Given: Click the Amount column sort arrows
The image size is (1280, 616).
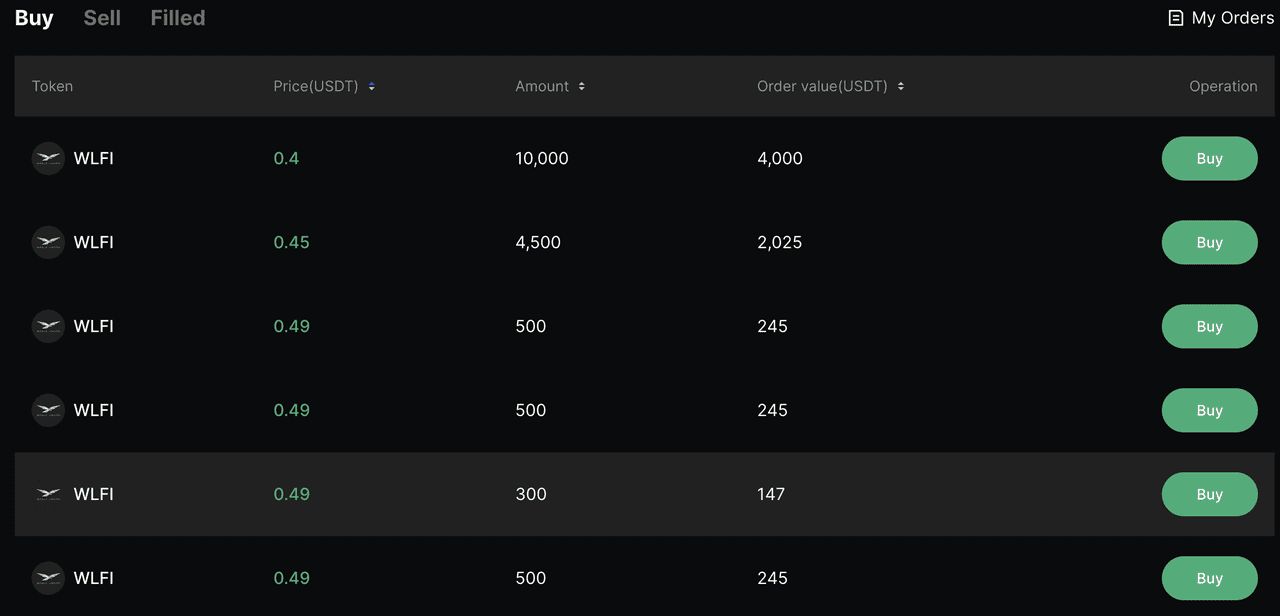Looking at the screenshot, I should [x=582, y=86].
